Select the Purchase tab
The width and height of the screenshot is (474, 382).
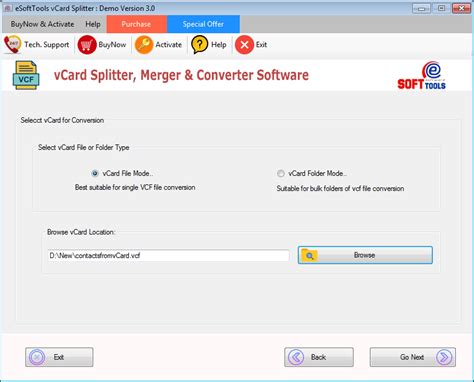tap(136, 24)
